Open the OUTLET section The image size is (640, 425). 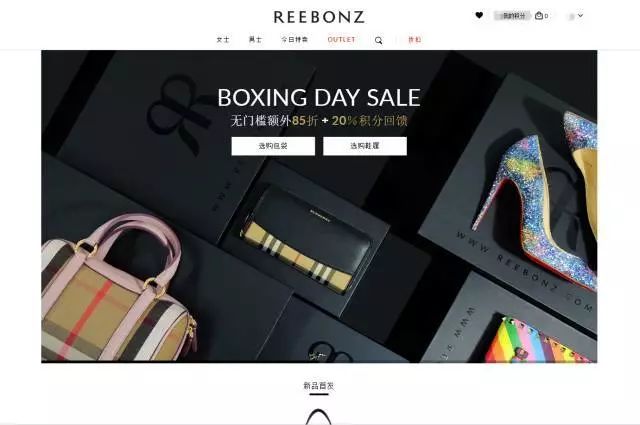click(x=342, y=40)
